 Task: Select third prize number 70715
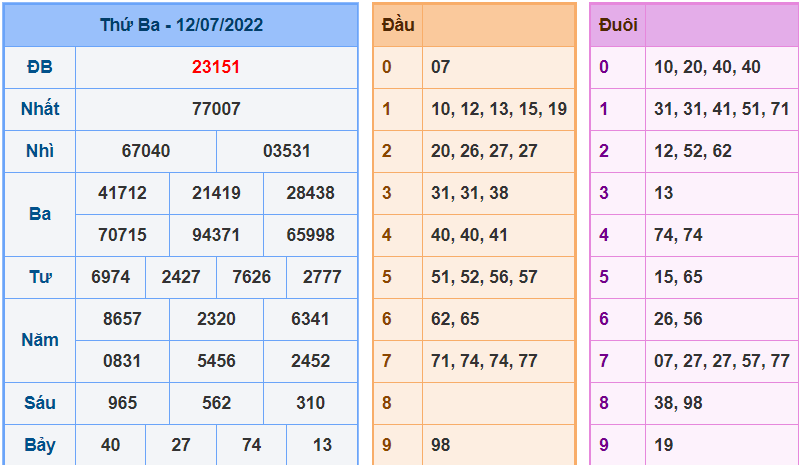122,235
